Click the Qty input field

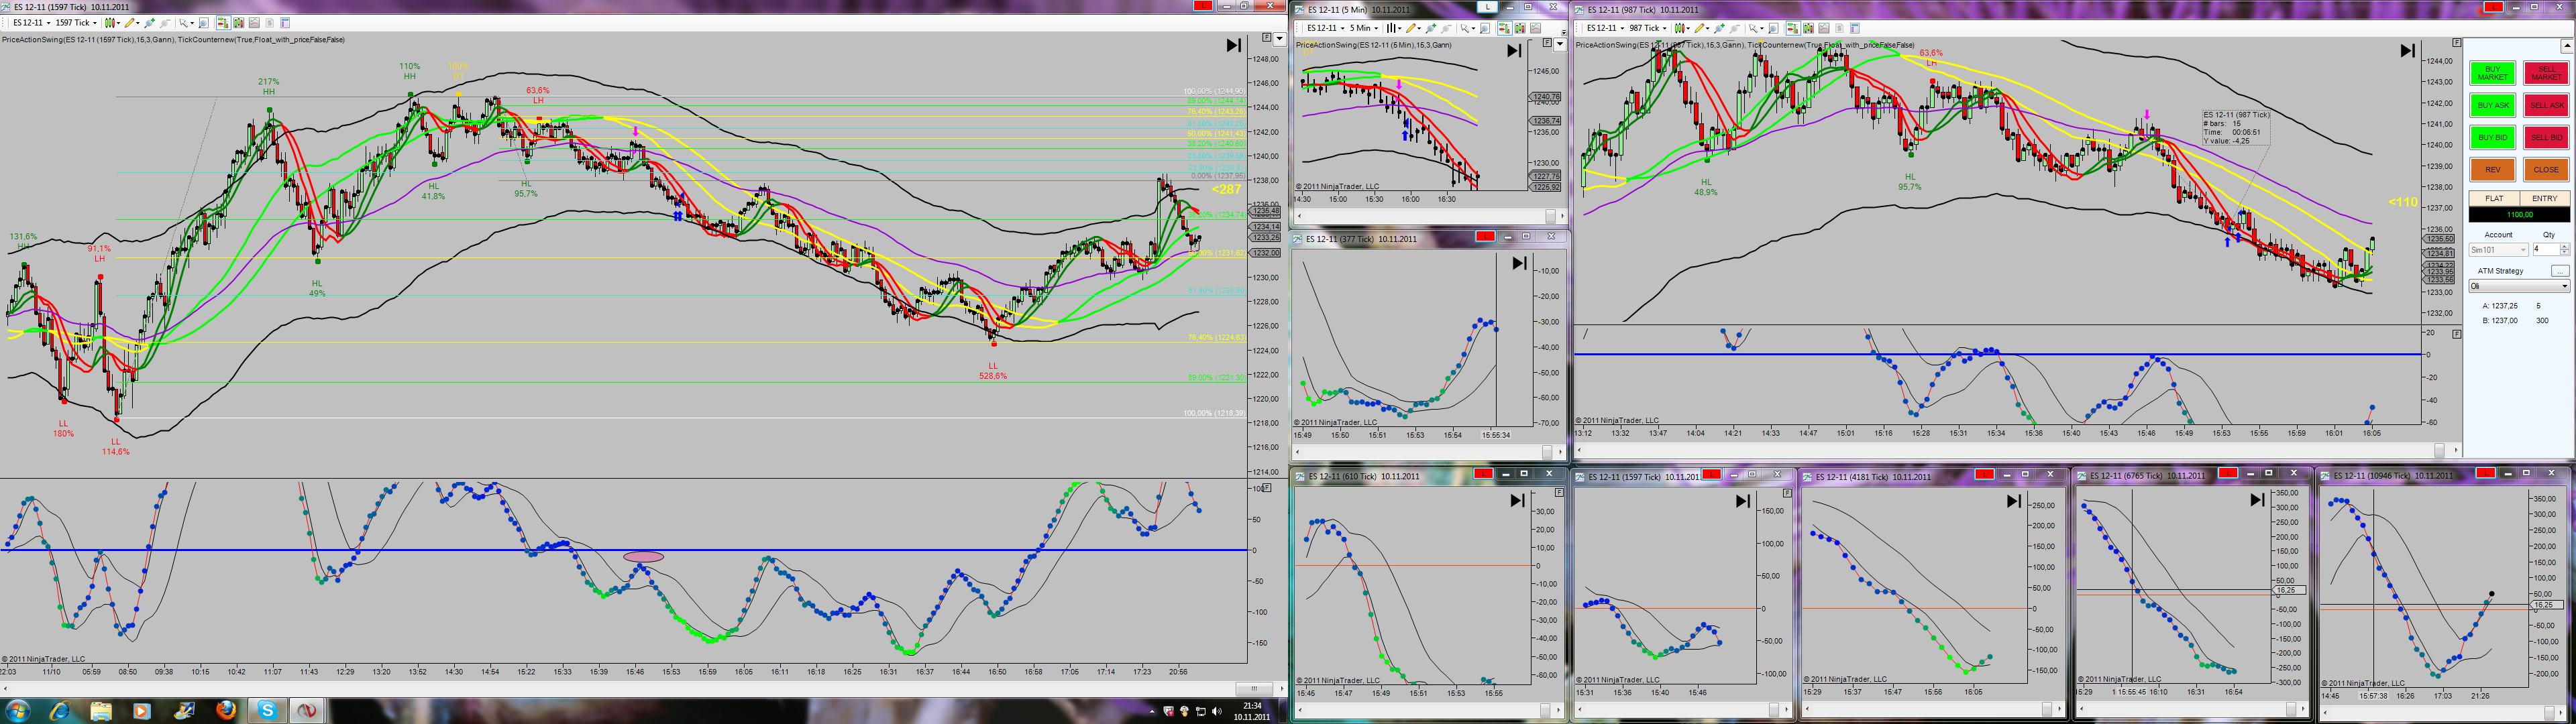click(x=2546, y=250)
